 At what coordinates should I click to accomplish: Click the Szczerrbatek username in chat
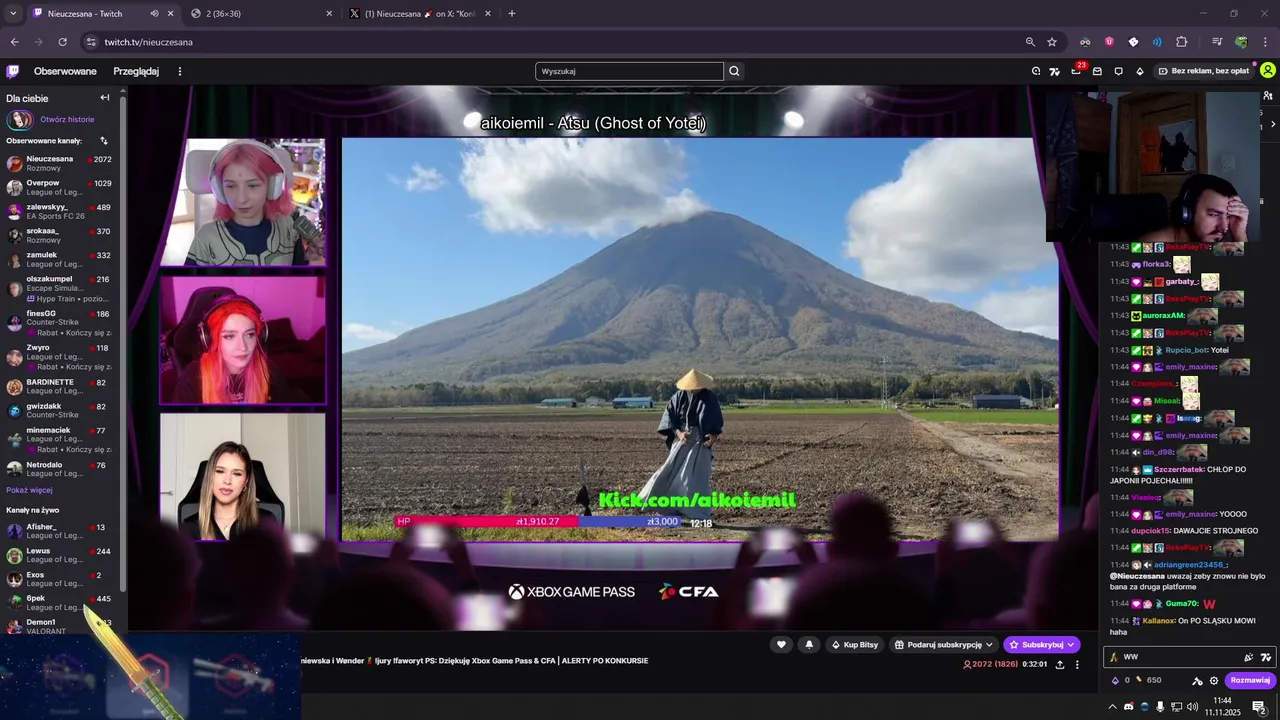click(x=1179, y=469)
